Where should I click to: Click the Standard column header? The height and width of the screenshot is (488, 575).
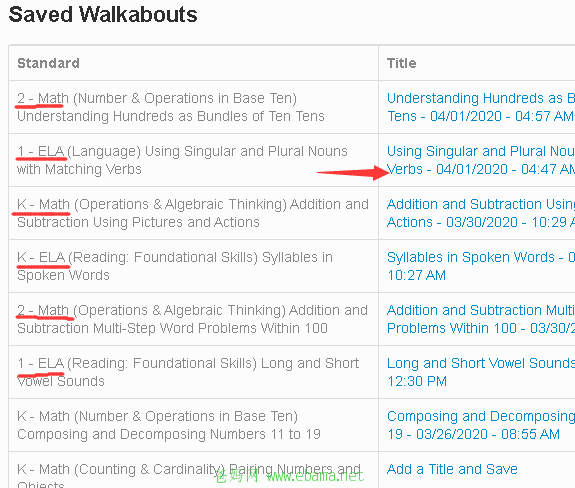[48, 63]
